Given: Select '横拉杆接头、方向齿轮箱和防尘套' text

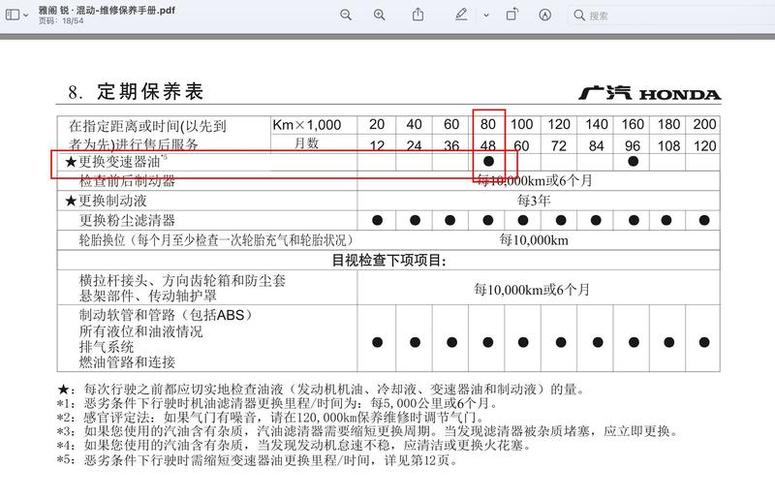Looking at the screenshot, I should point(182,281).
